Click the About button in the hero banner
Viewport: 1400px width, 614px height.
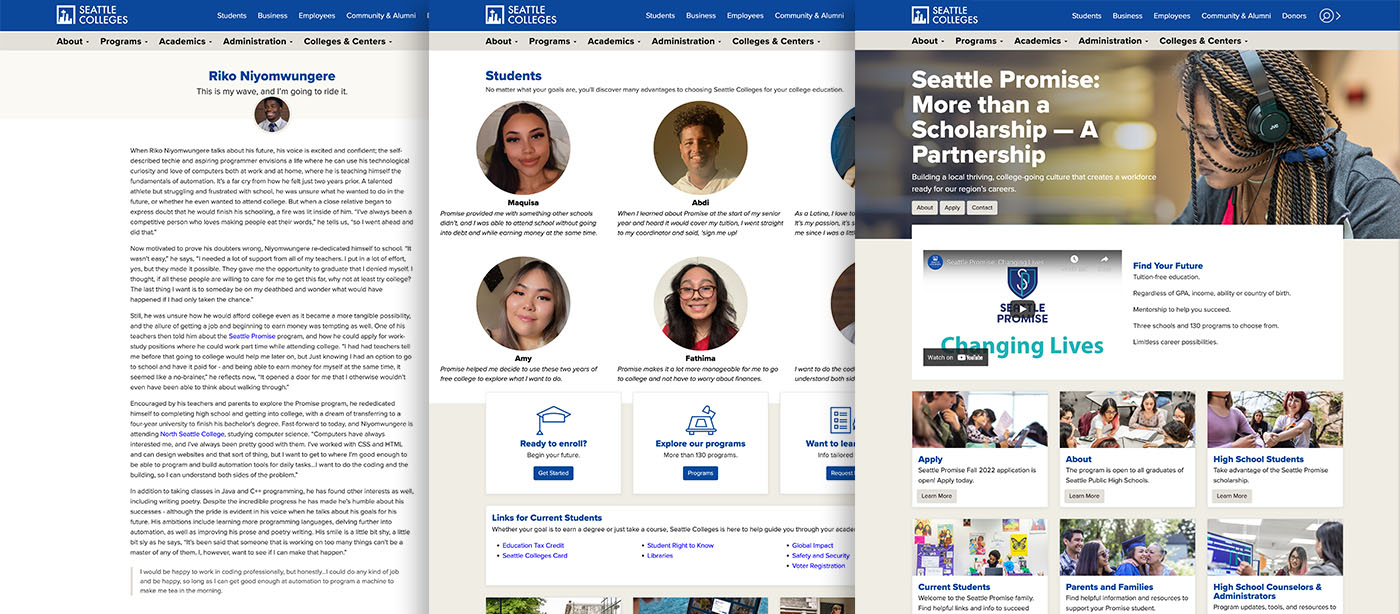(925, 208)
